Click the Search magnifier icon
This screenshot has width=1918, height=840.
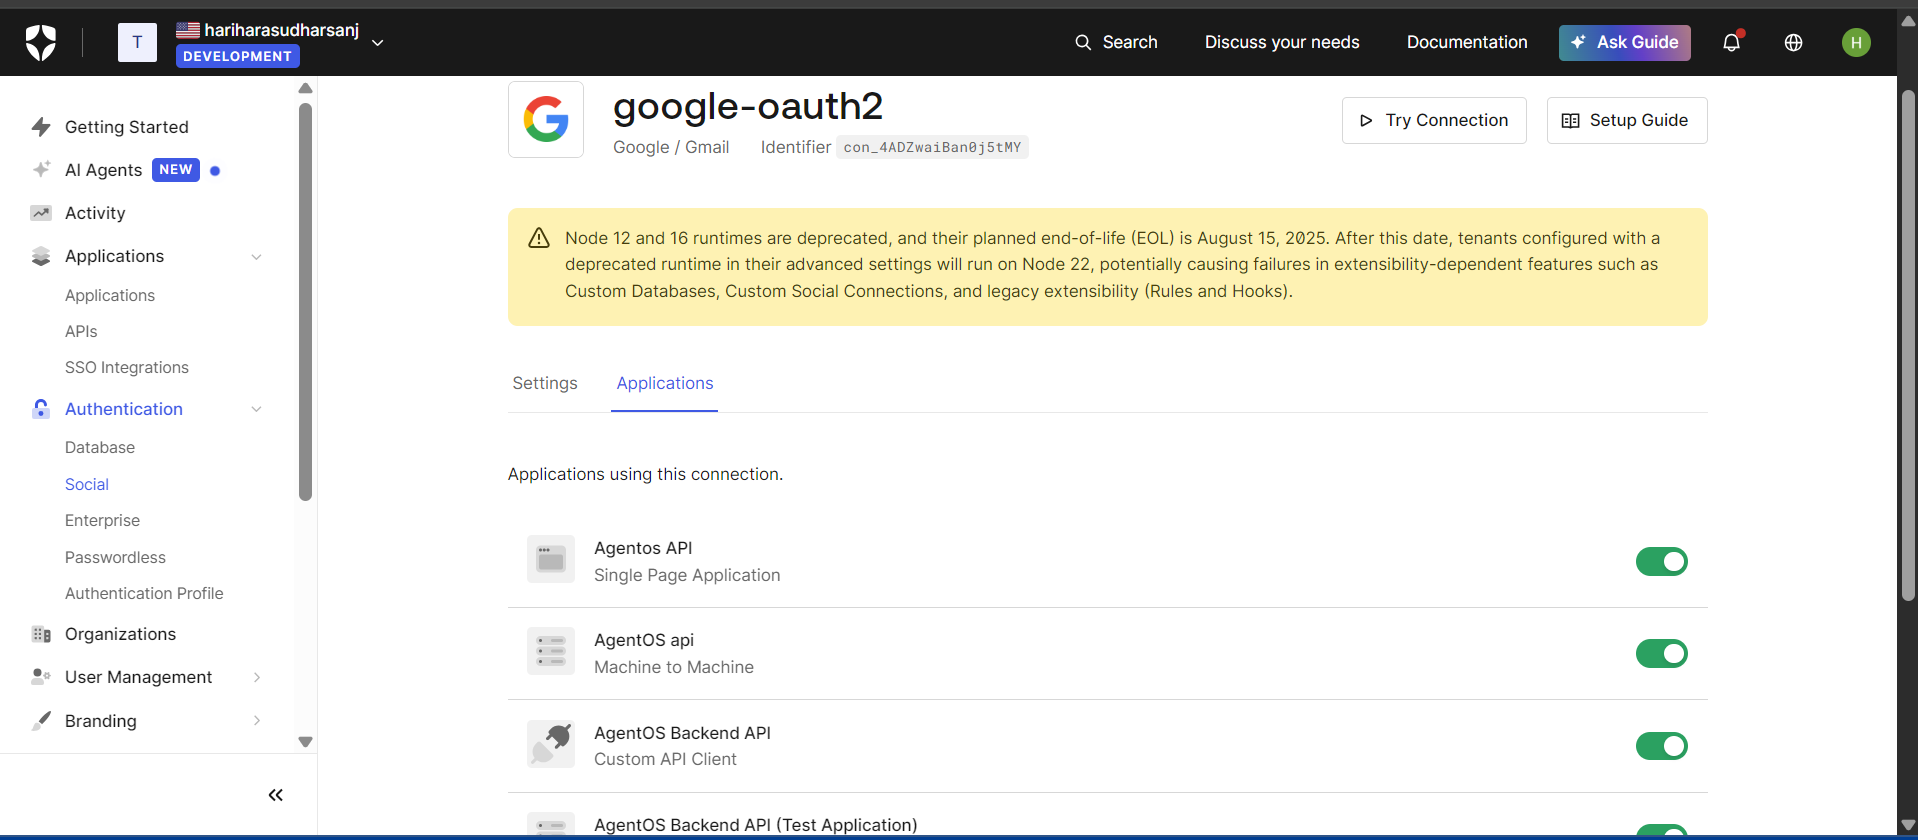(1083, 42)
